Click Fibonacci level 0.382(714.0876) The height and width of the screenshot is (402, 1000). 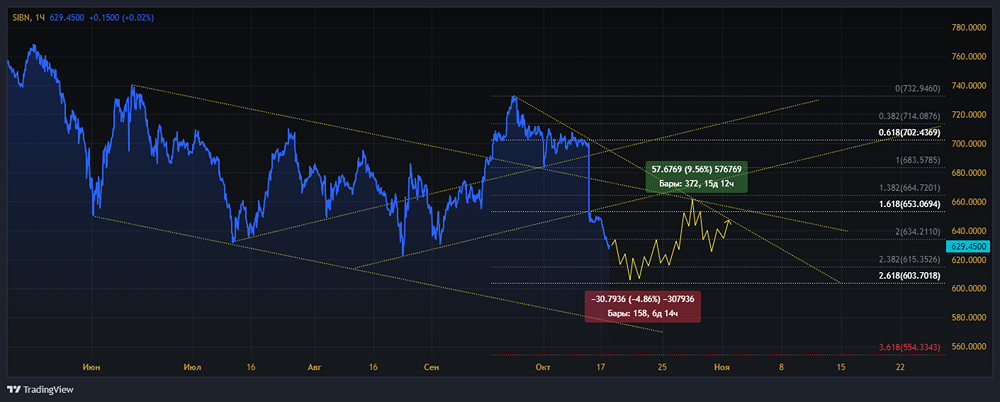click(x=911, y=116)
